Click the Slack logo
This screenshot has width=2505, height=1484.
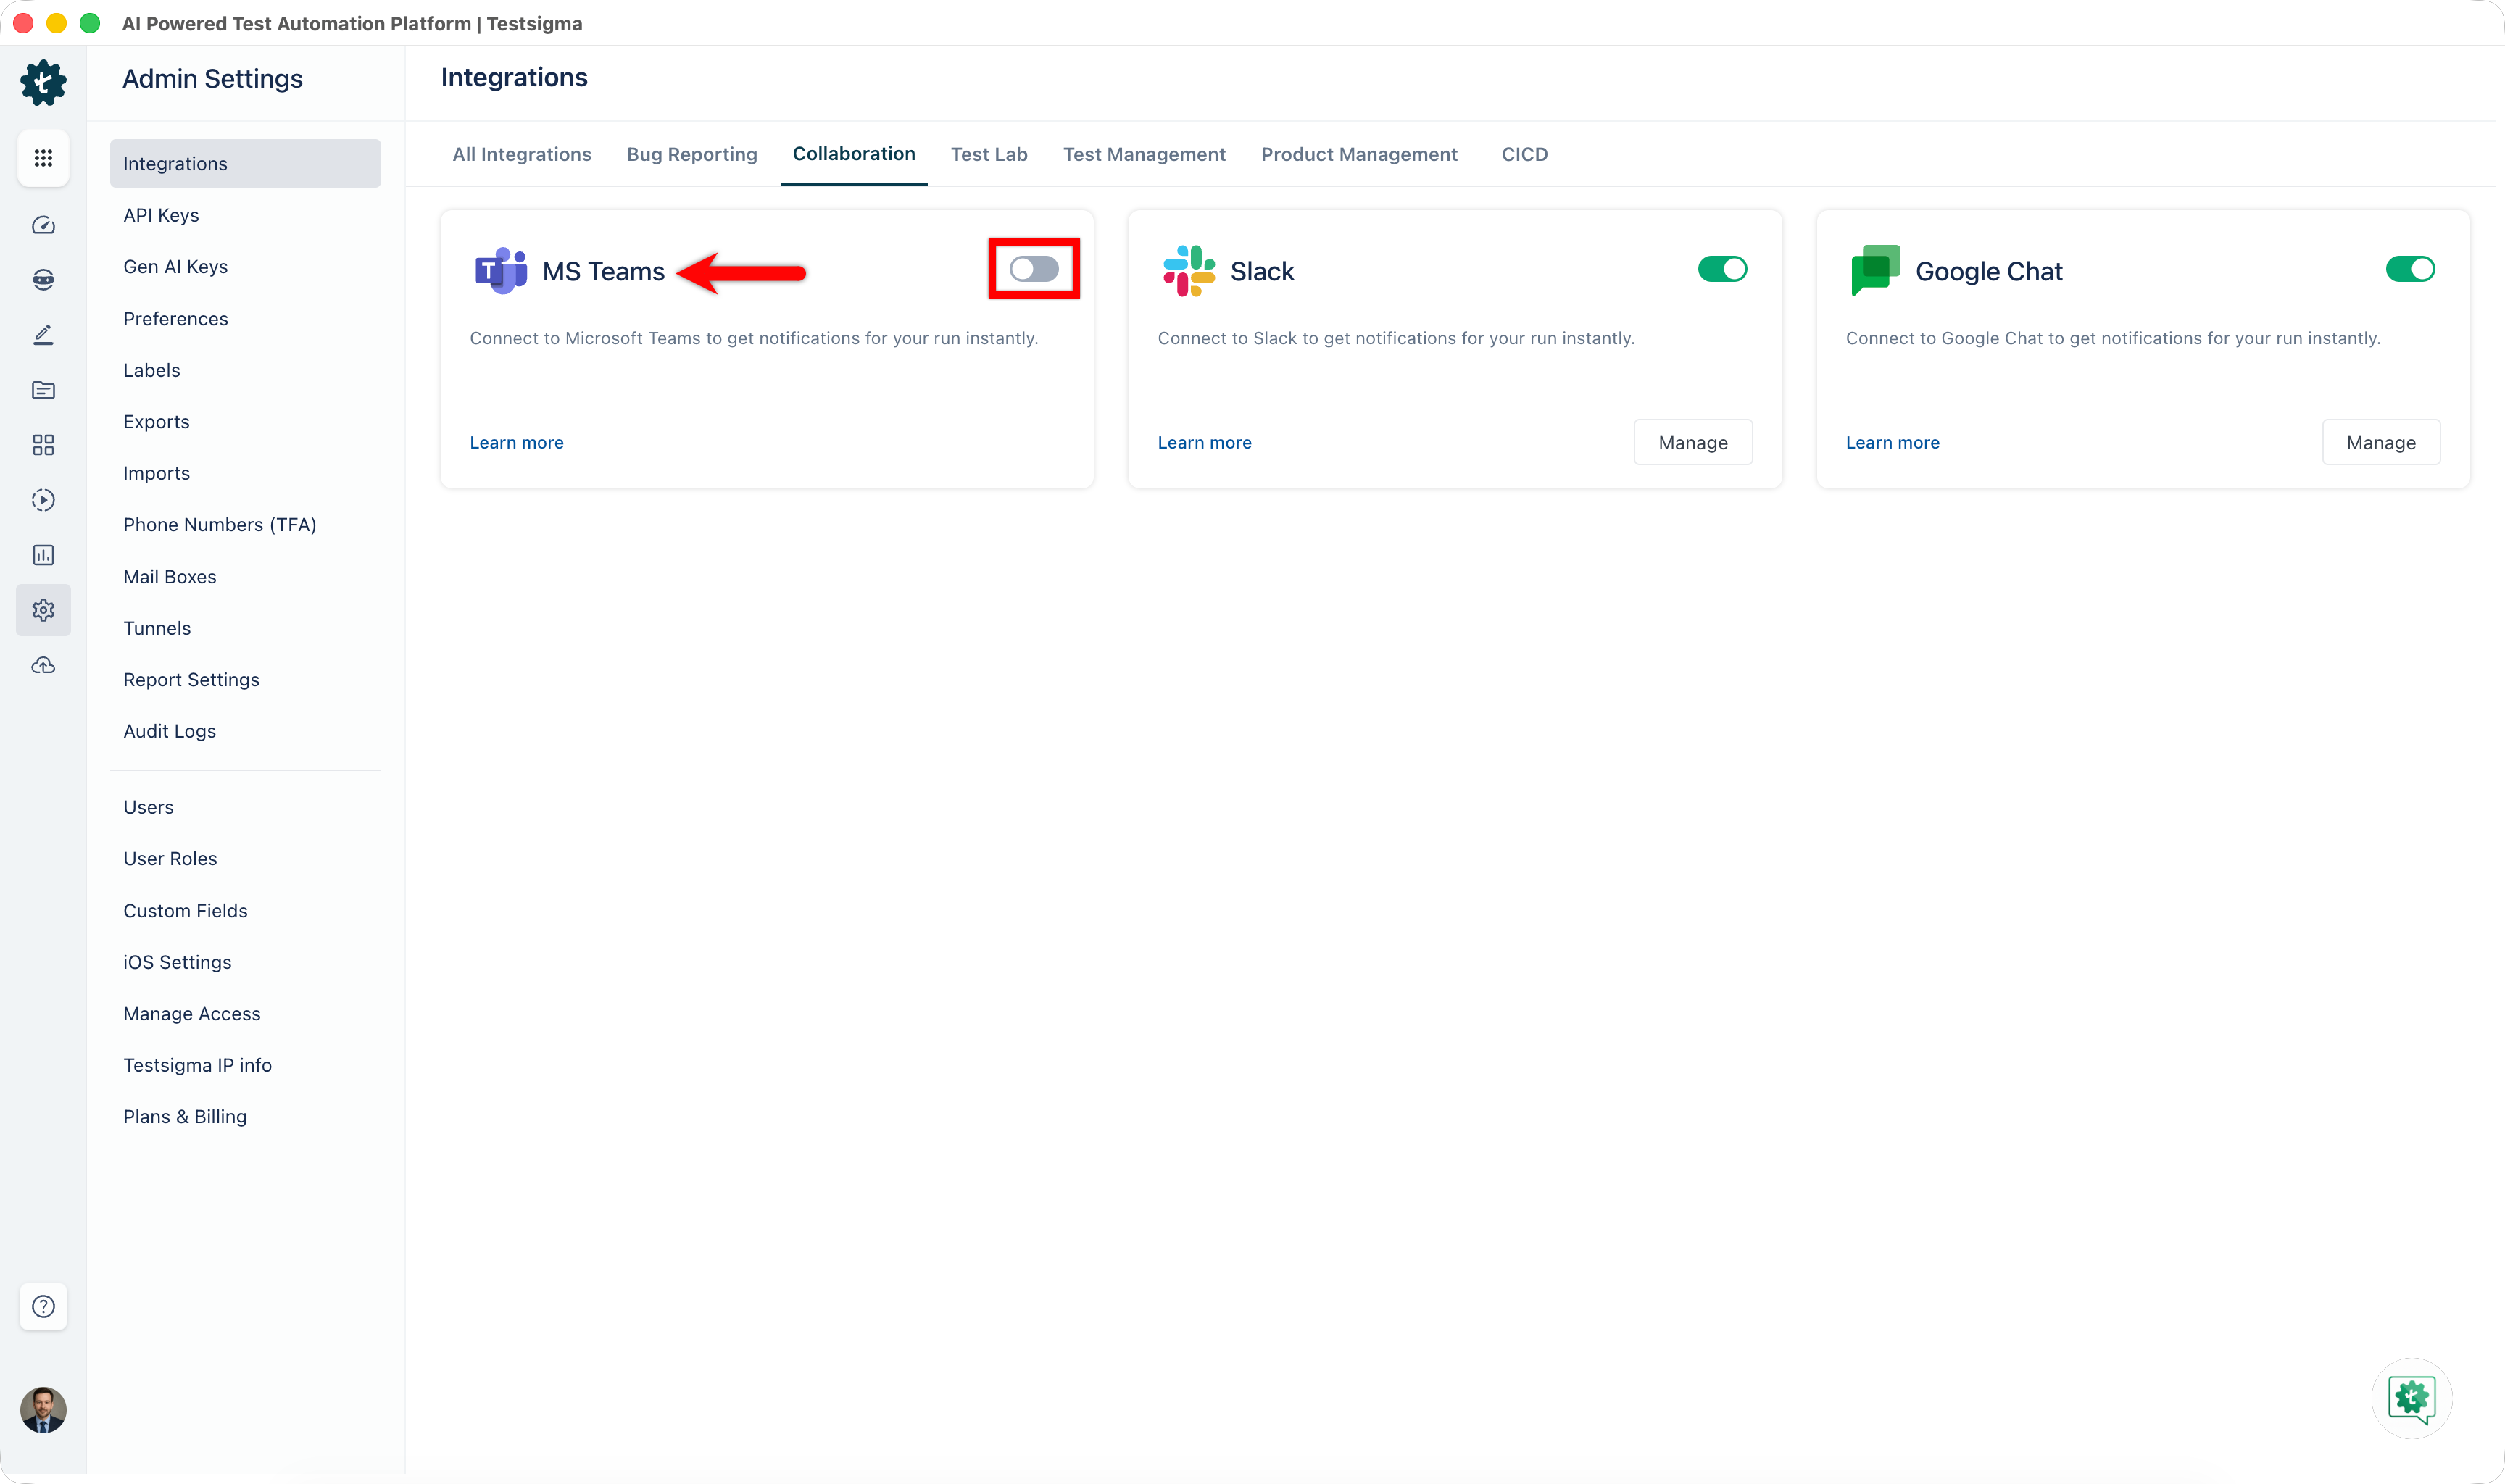pyautogui.click(x=1189, y=271)
